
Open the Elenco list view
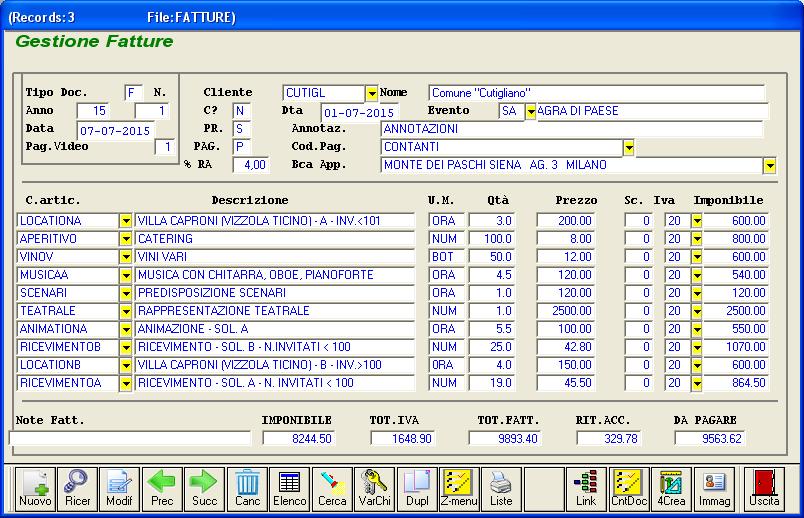pos(289,487)
